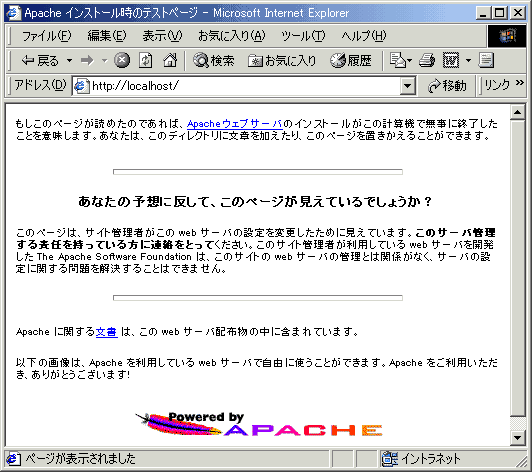Viewport: 532px width, 472px height.
Task: Open the Favorites (お気に入り) toolbar button
Action: pos(282,61)
